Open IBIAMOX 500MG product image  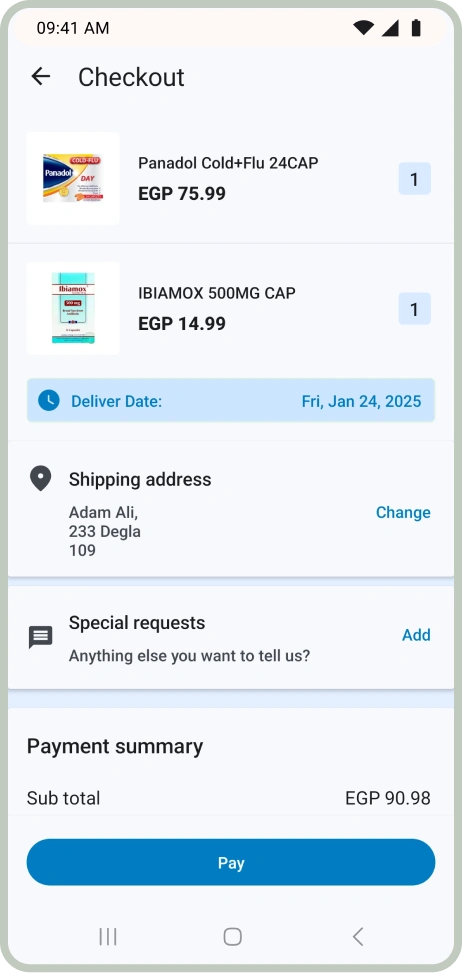tap(73, 308)
